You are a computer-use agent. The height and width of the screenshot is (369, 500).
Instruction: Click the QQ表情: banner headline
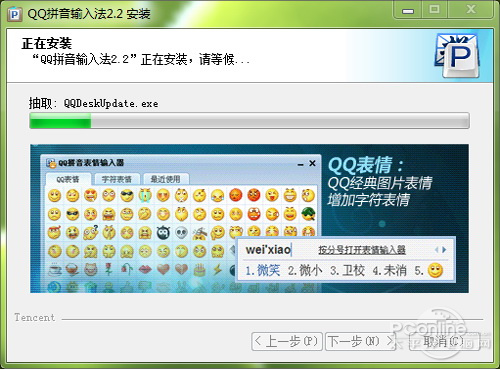(x=366, y=165)
